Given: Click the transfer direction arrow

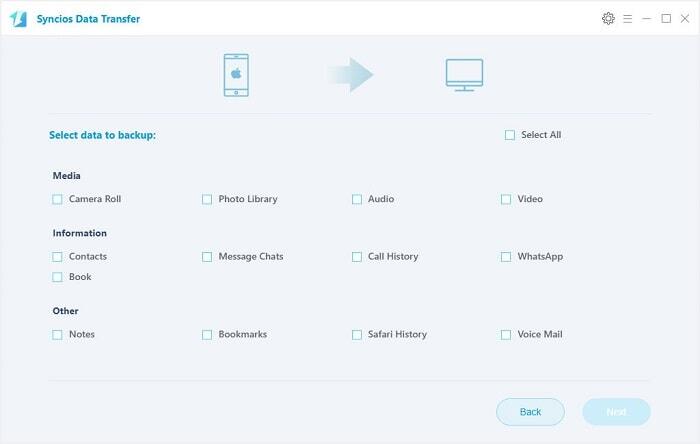Looking at the screenshot, I should (349, 74).
